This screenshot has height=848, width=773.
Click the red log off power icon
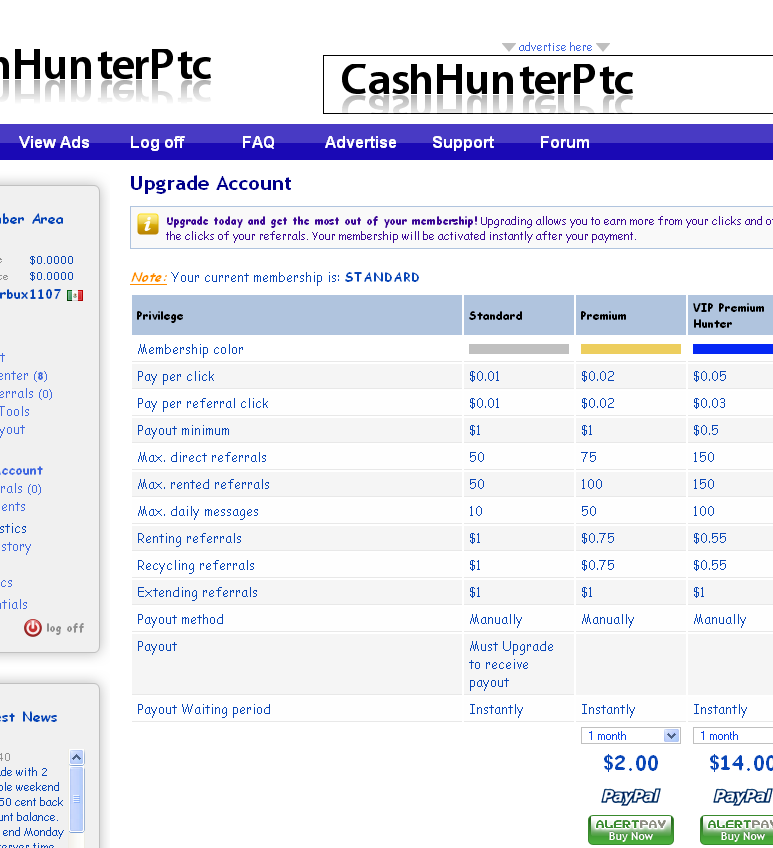[32, 628]
